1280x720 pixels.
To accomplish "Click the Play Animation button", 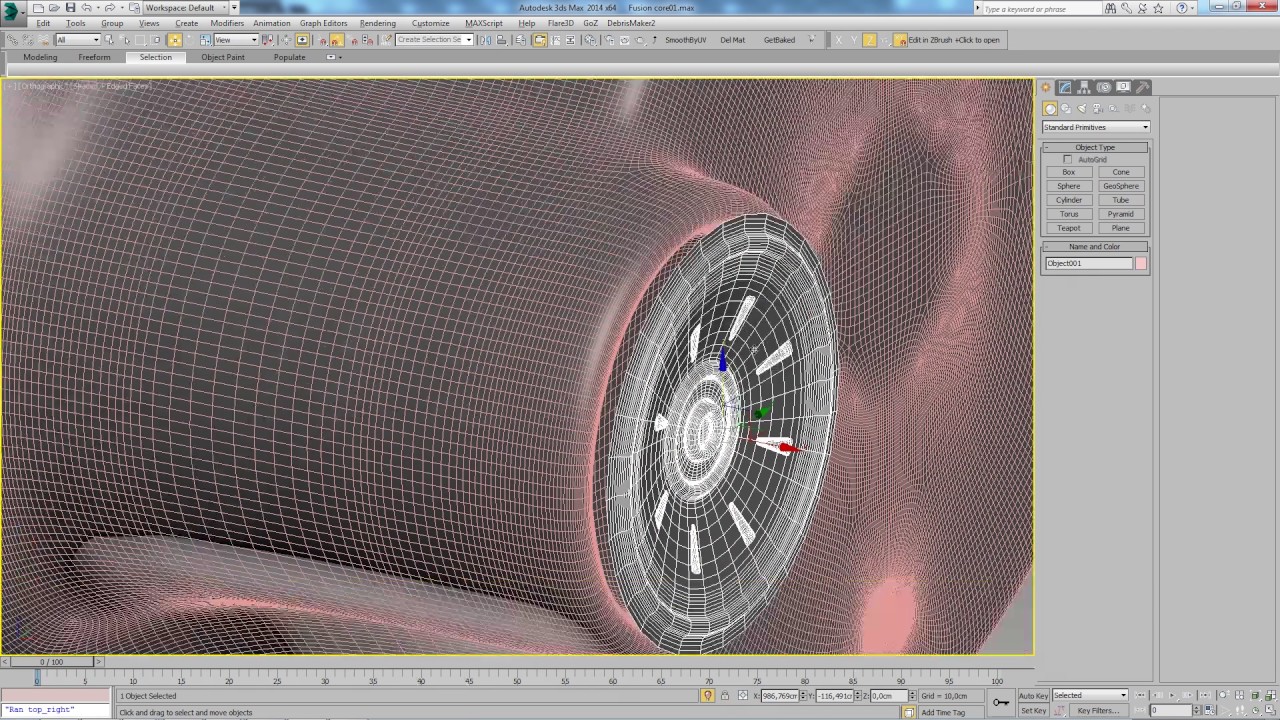I will [1171, 695].
